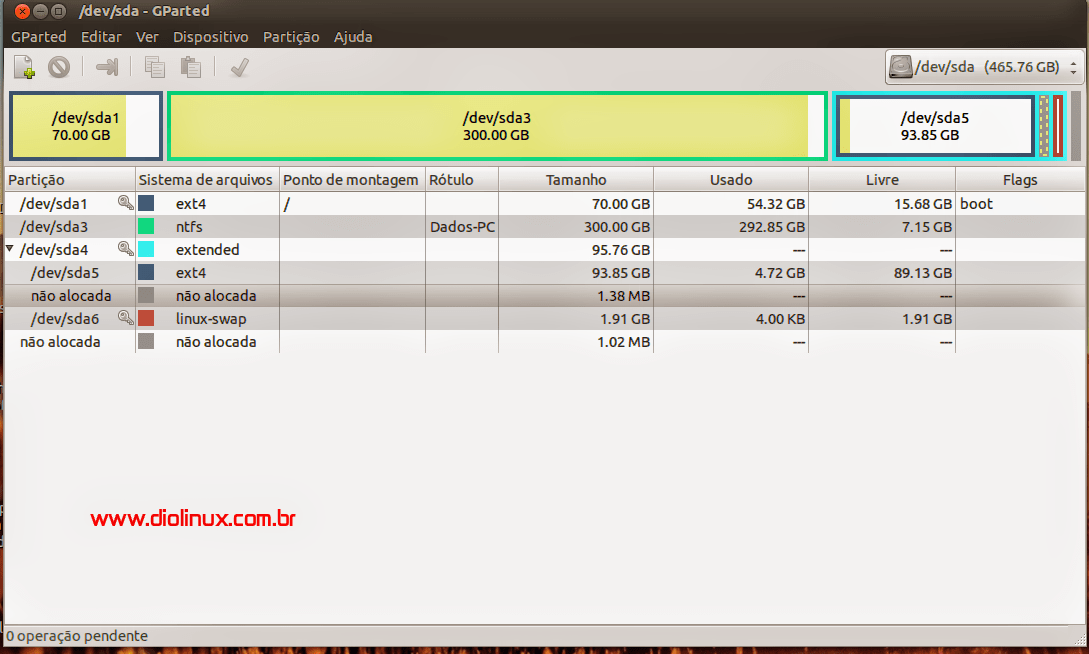Open the /dev/sda device selector dropdown
The width and height of the screenshot is (1089, 654).
click(x=984, y=68)
